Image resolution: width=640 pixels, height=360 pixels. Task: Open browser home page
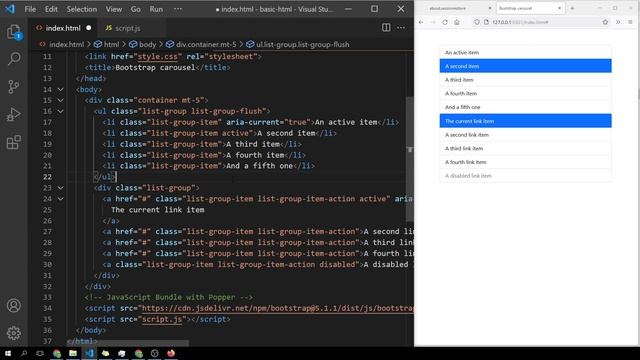click(457, 22)
